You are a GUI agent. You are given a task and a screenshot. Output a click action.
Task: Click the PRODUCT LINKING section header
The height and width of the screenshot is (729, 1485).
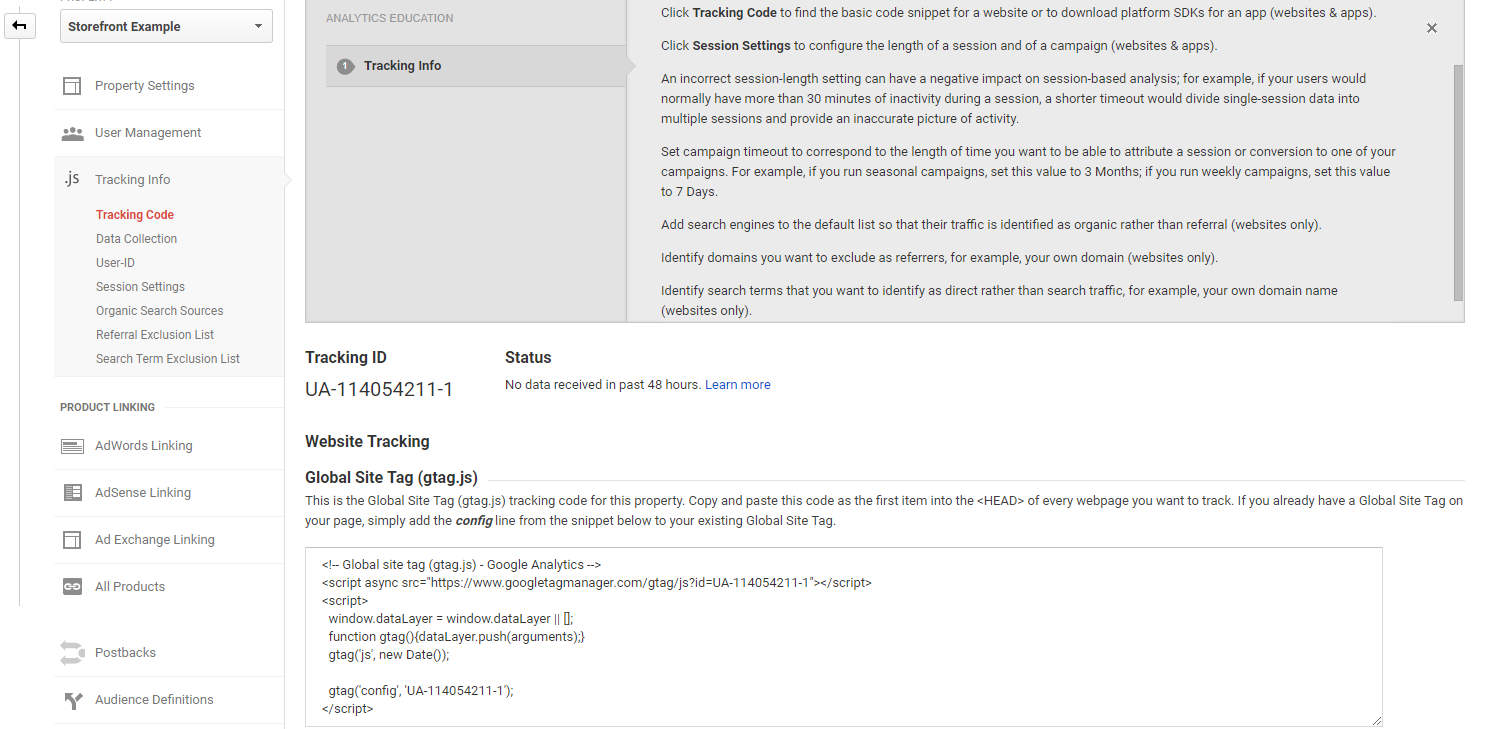tap(107, 408)
